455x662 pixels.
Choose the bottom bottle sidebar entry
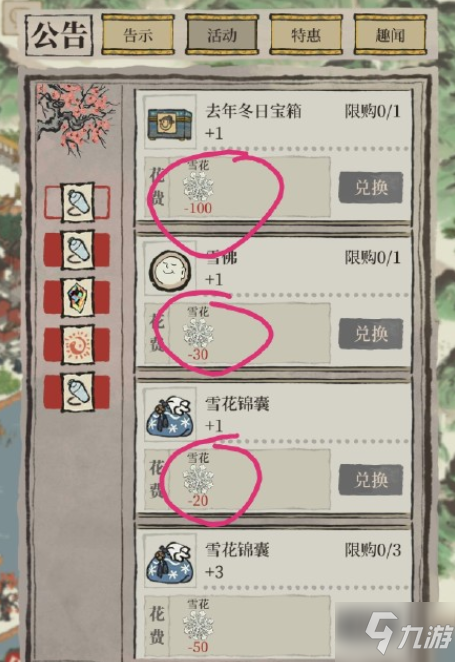(x=77, y=392)
